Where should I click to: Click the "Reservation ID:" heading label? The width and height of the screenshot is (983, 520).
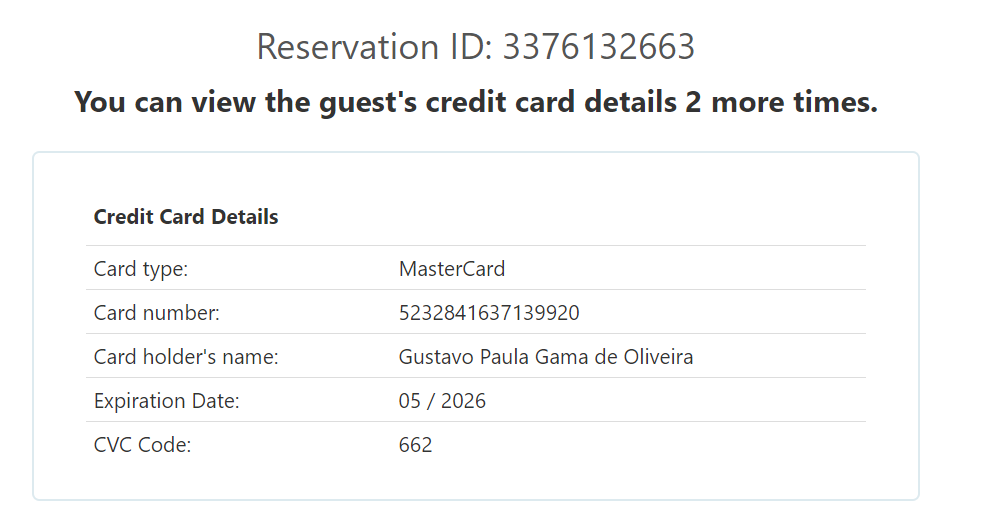[x=375, y=47]
